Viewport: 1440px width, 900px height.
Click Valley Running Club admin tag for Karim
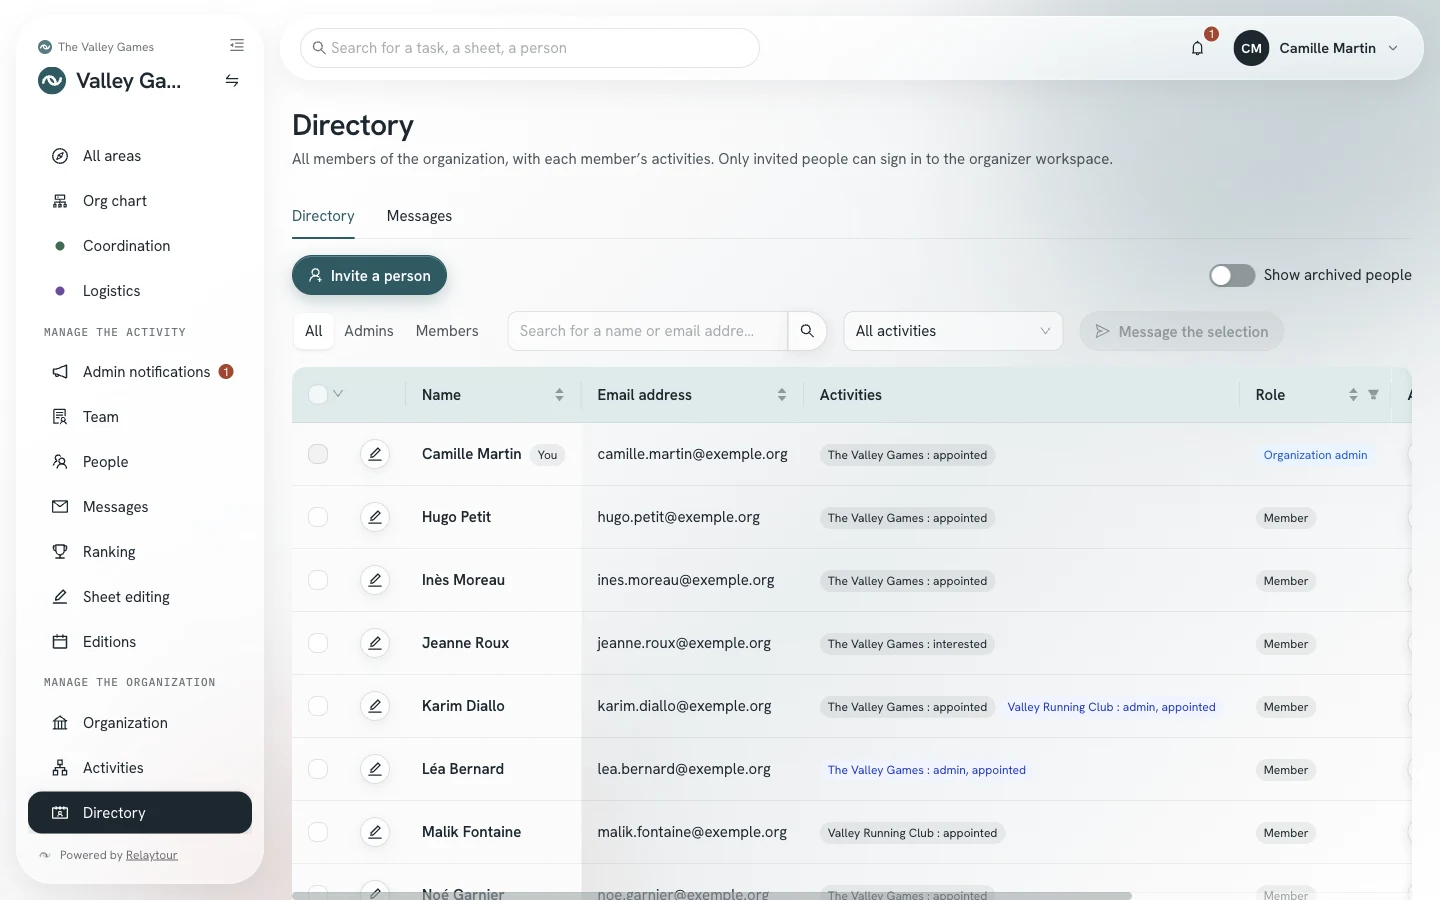(1111, 707)
